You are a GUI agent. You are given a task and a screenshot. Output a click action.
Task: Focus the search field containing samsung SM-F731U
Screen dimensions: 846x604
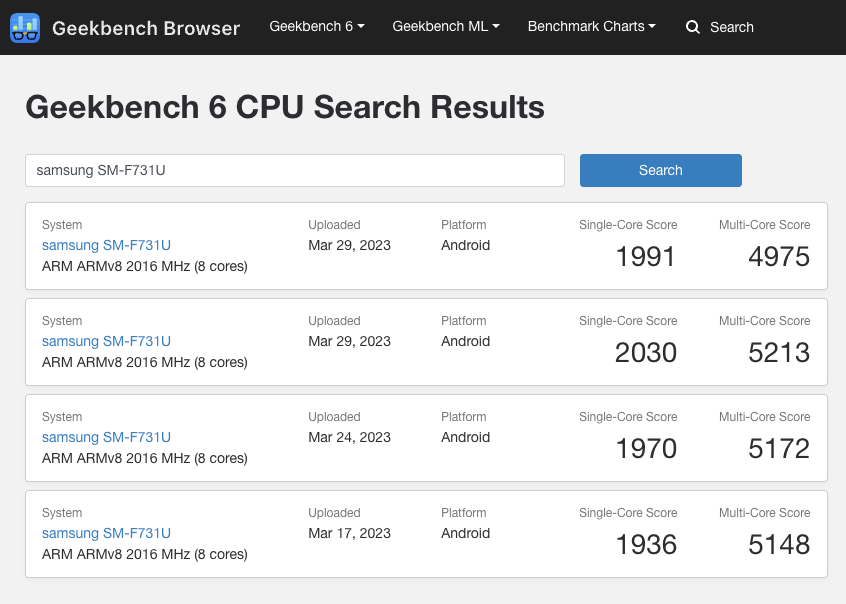(x=294, y=170)
